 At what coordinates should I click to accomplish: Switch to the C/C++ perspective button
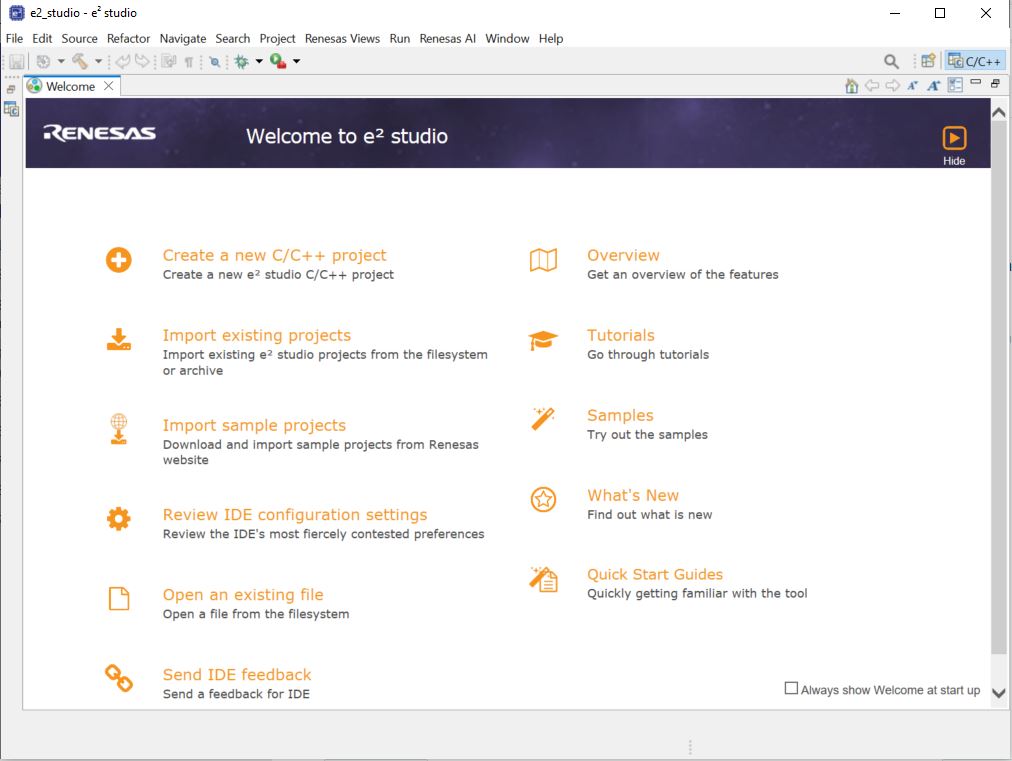[975, 61]
